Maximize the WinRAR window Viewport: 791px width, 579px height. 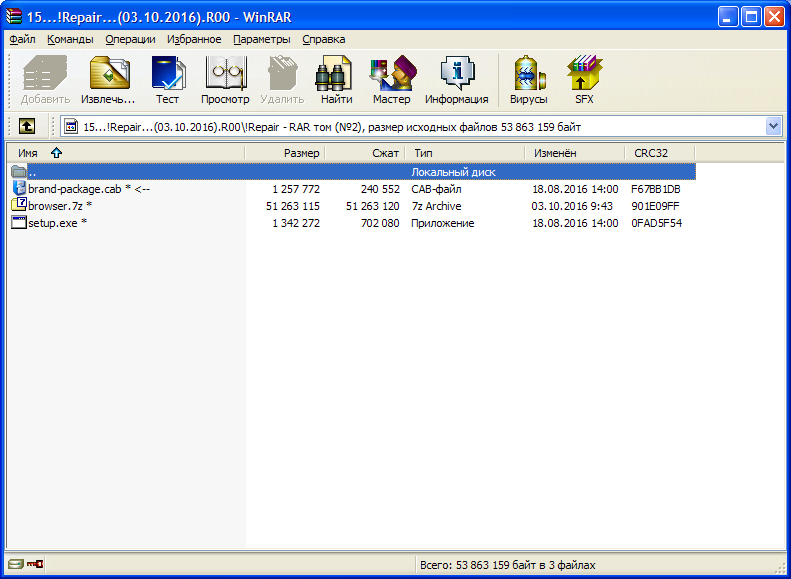[752, 17]
